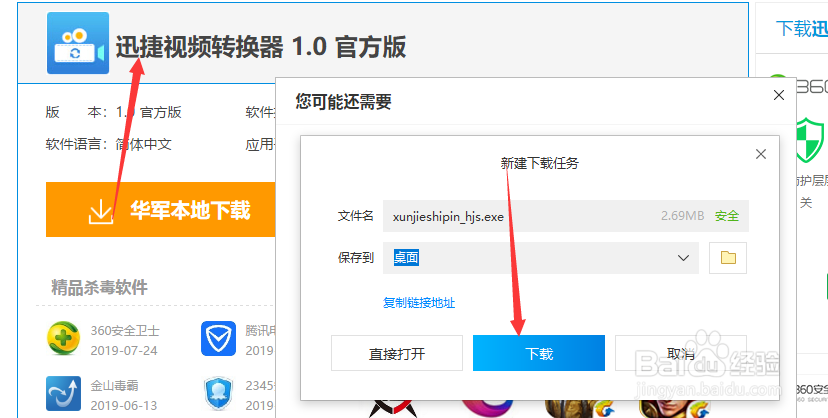Click the 360安全卫士 icon

(63, 338)
